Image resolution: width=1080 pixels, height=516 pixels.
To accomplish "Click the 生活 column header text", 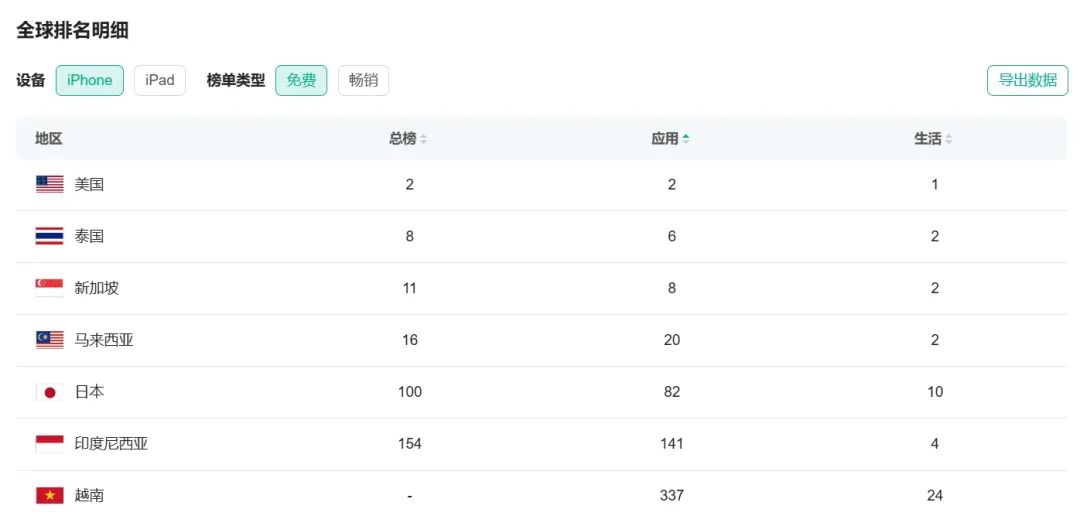I will tap(928, 138).
